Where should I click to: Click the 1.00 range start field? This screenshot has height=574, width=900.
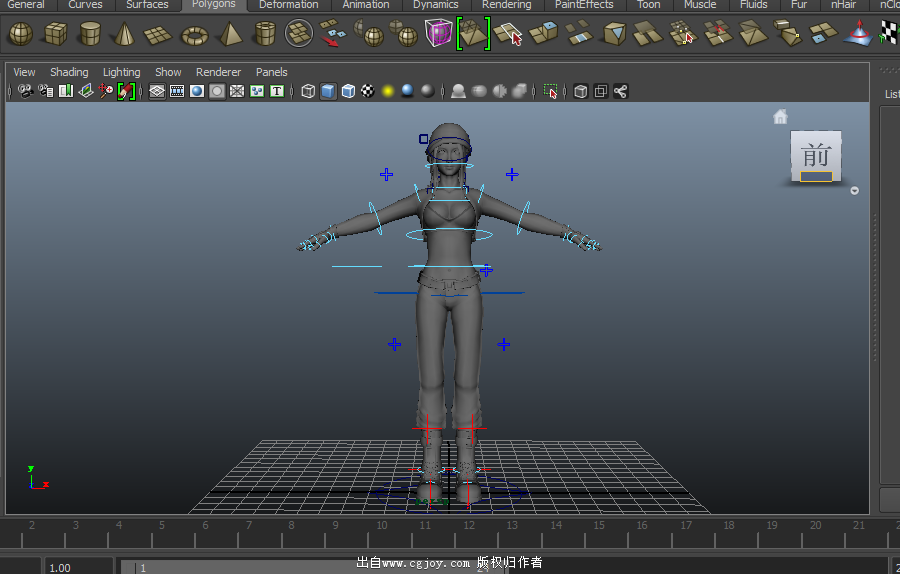click(79, 567)
